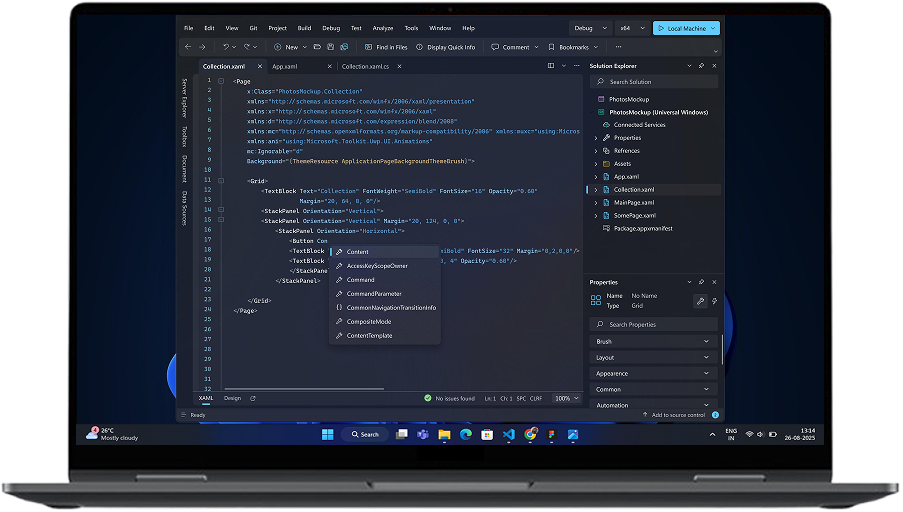The width and height of the screenshot is (903, 512).
Task: Click the Redo arrow icon
Action: pos(247,47)
